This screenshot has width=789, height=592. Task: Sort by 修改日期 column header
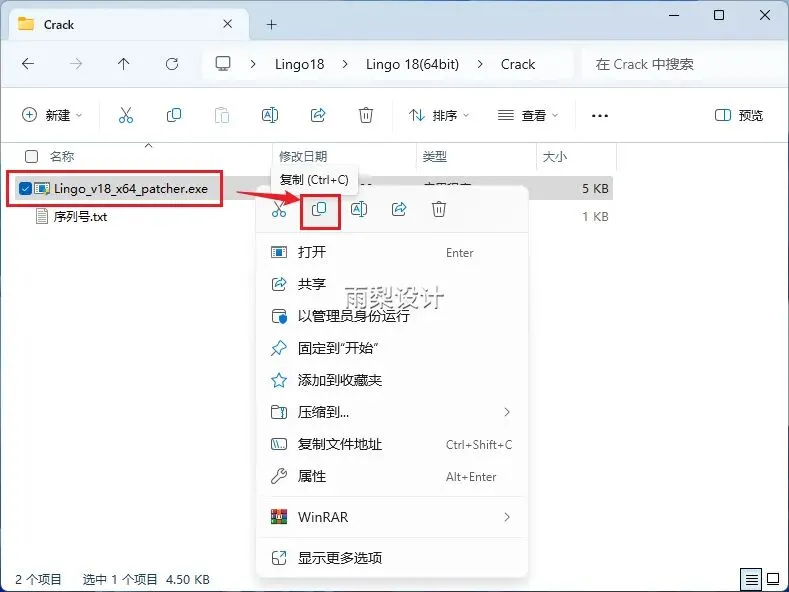pos(303,157)
